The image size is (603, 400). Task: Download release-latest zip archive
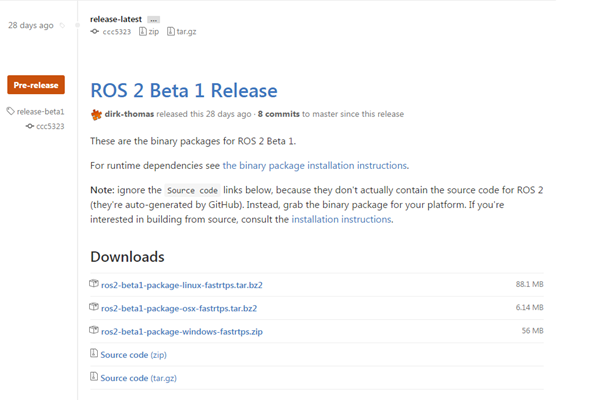[153, 32]
